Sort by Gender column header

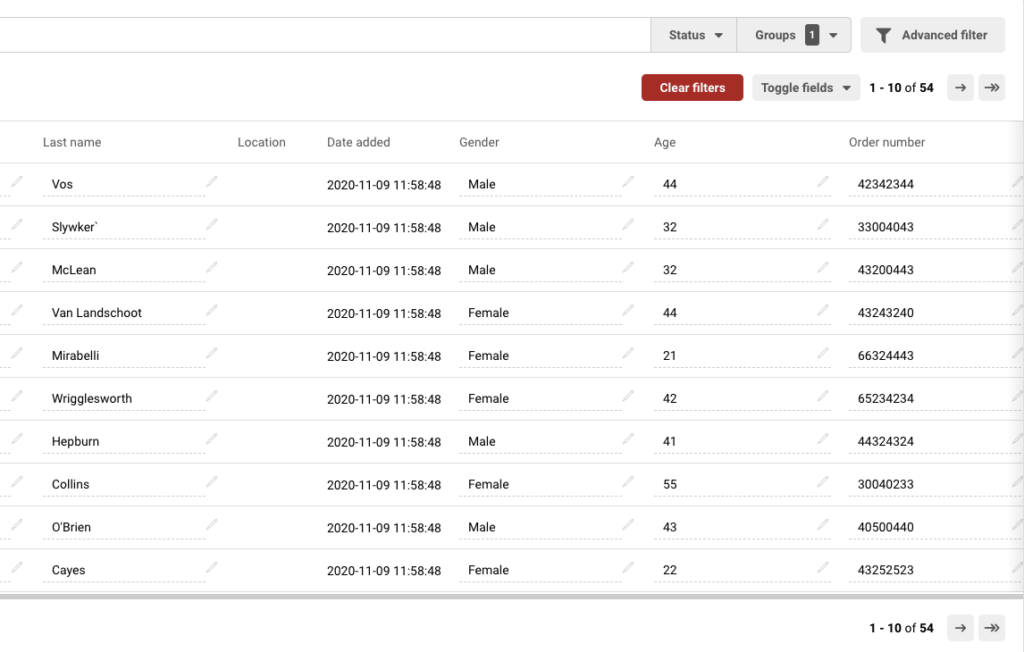pyautogui.click(x=479, y=142)
